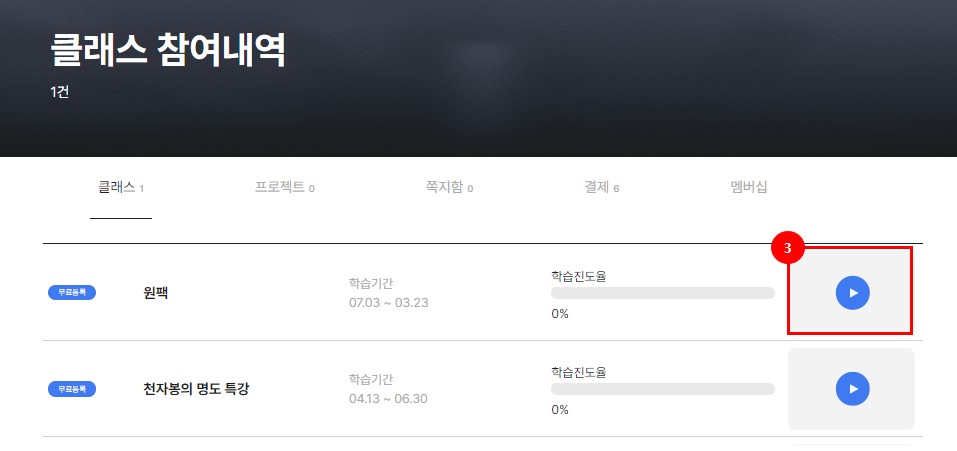Open the 클래스 tab
957x451 pixels.
click(121, 187)
